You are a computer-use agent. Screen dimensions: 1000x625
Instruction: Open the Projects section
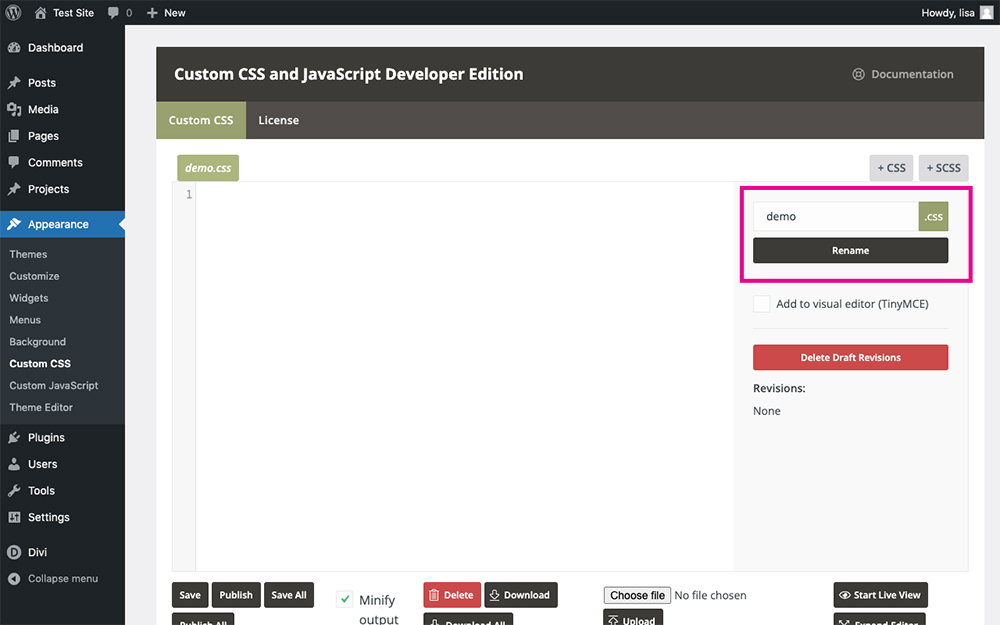62,189
